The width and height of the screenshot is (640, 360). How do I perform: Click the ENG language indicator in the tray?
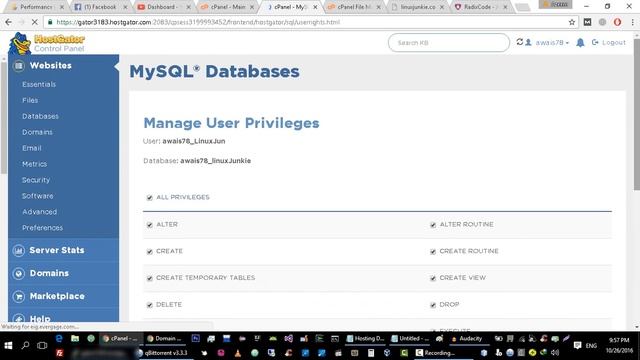pos(591,346)
